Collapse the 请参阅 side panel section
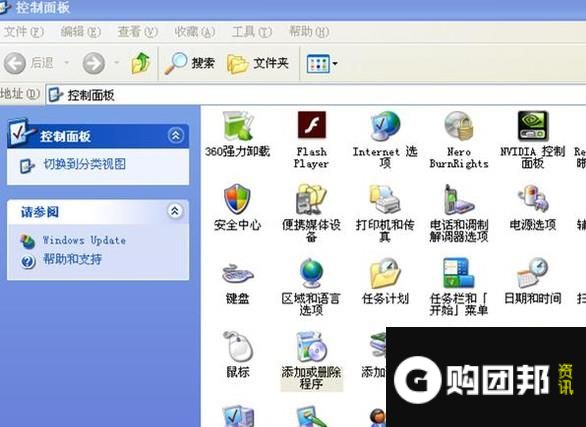586x427 pixels. [x=175, y=211]
